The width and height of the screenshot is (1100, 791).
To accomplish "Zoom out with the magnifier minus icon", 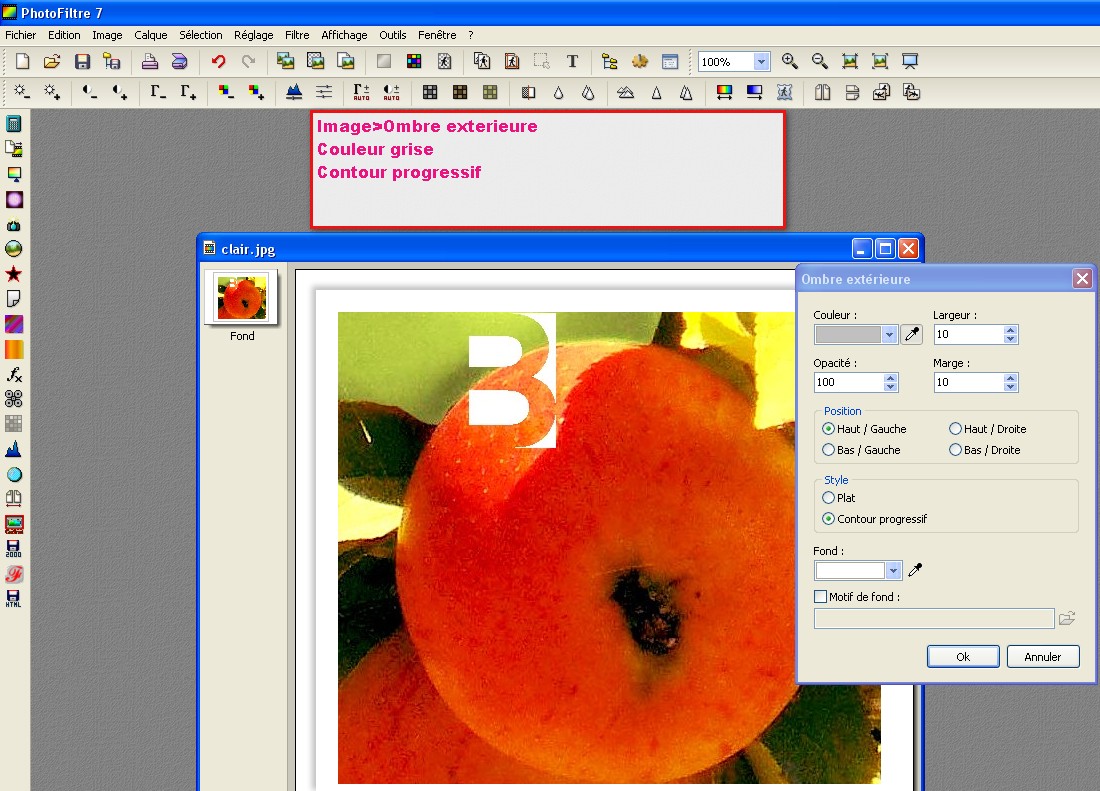I will pyautogui.click(x=820, y=62).
